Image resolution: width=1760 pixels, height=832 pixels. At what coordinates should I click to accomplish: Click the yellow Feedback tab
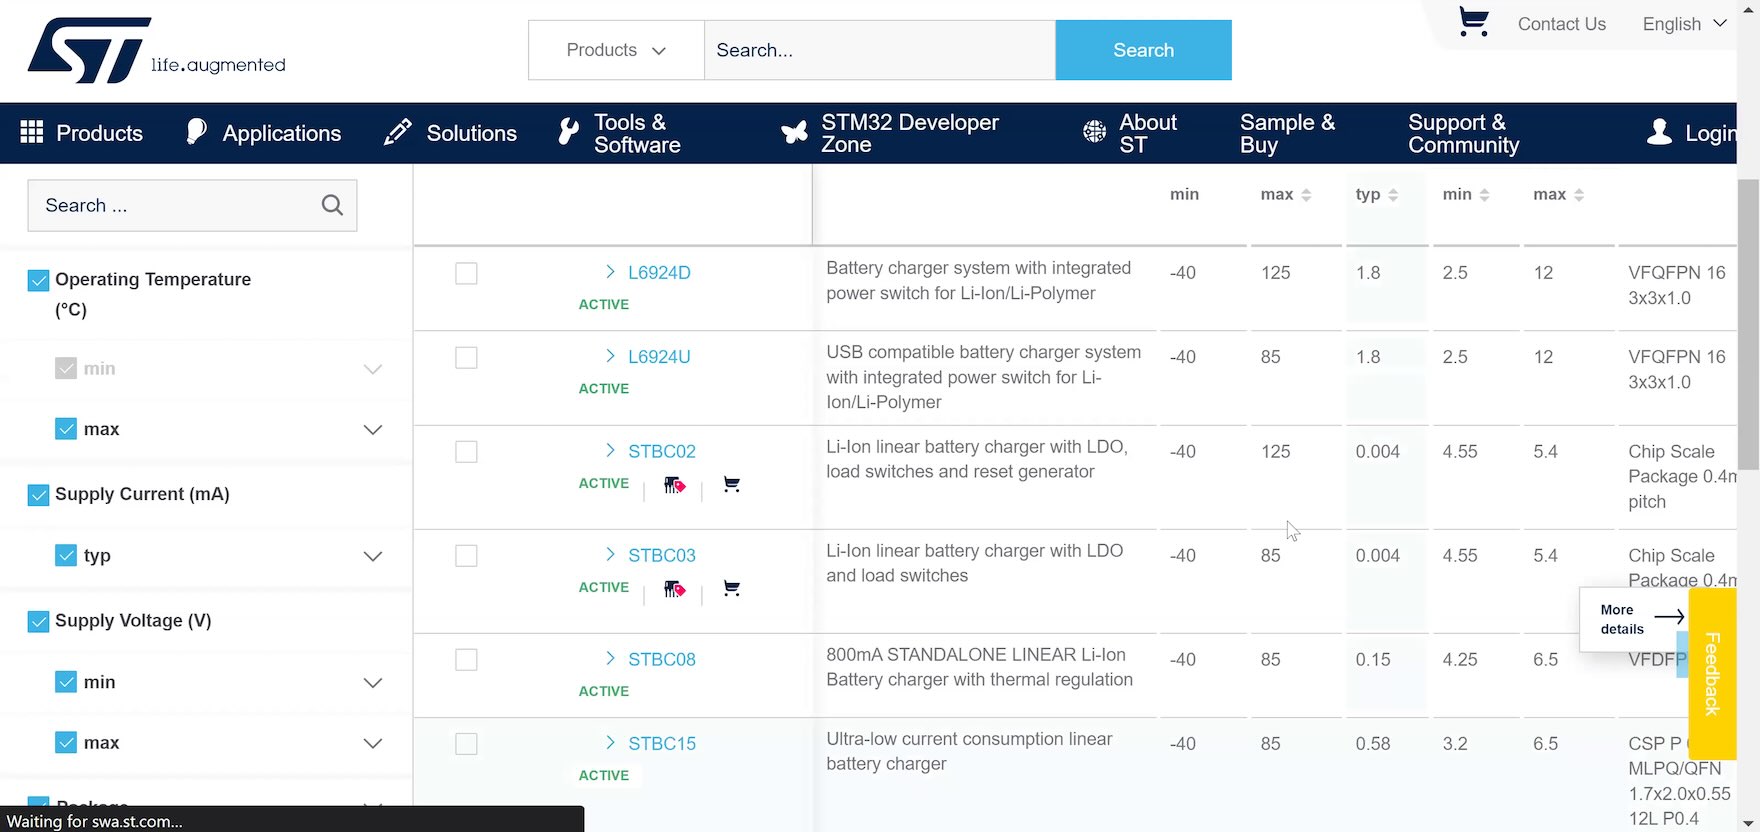[x=1712, y=673]
